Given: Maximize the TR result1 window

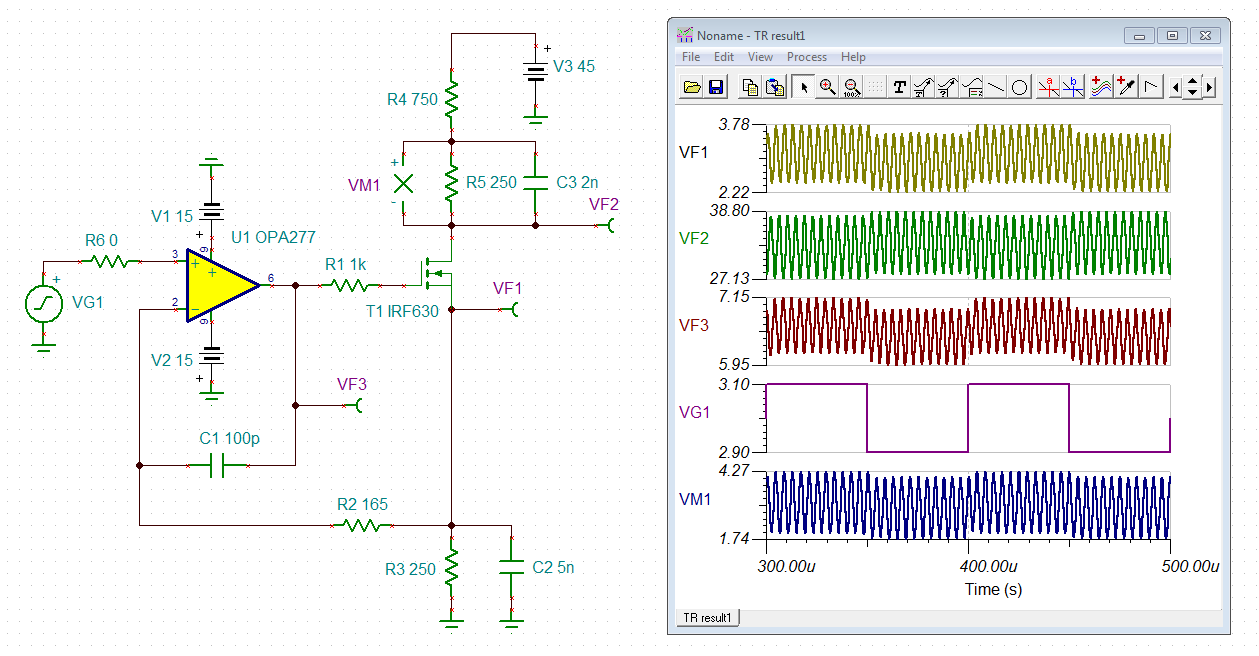Looking at the screenshot, I should [1172, 35].
